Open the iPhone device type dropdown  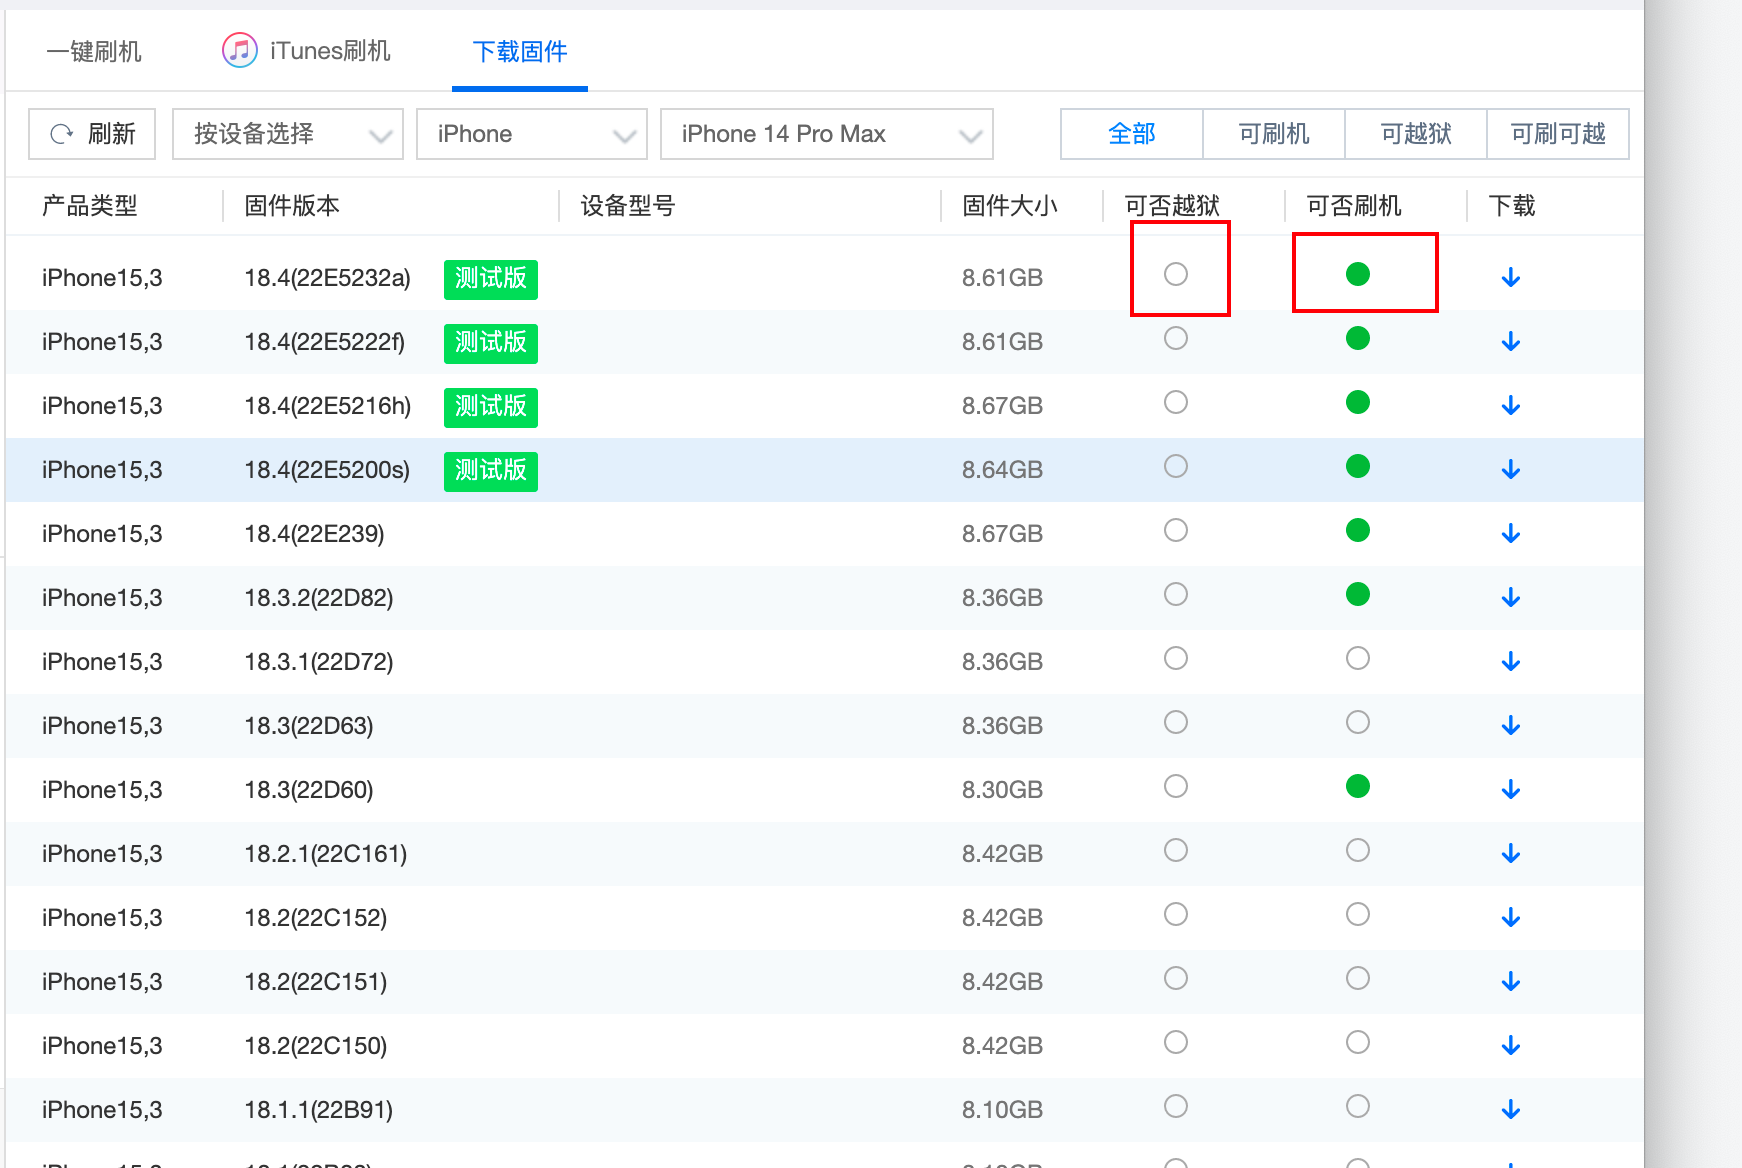[x=531, y=133]
